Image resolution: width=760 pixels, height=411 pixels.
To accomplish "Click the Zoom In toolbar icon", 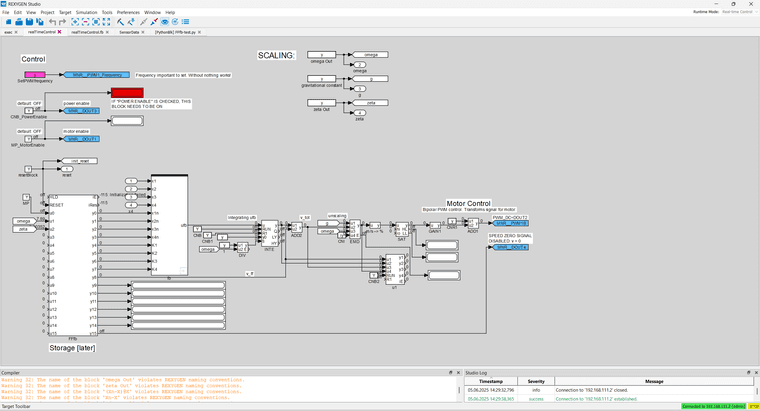I will point(75,22).
